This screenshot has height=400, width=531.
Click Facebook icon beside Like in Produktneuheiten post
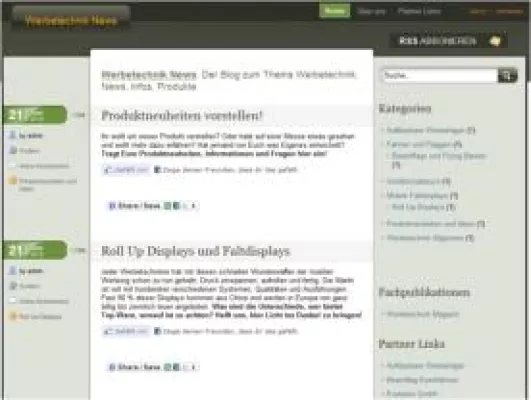coord(157,169)
